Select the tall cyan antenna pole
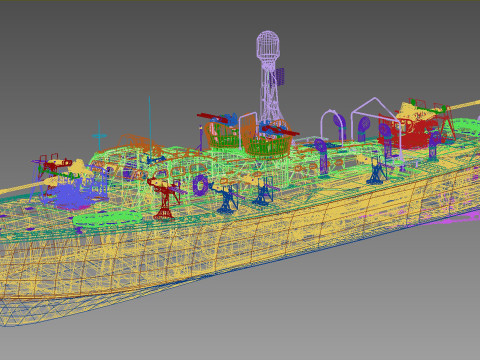480x360 pixels. [x=150, y=128]
